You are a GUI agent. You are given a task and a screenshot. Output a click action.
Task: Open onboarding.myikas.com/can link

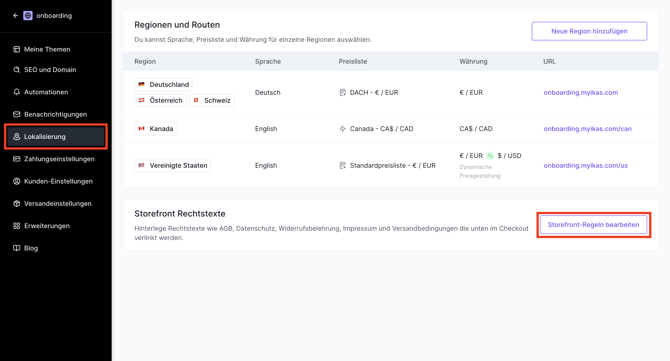click(x=588, y=129)
